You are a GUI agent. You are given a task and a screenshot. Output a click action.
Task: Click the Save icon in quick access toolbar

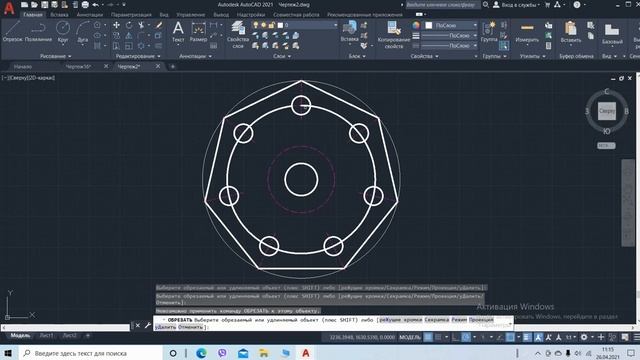click(44, 5)
